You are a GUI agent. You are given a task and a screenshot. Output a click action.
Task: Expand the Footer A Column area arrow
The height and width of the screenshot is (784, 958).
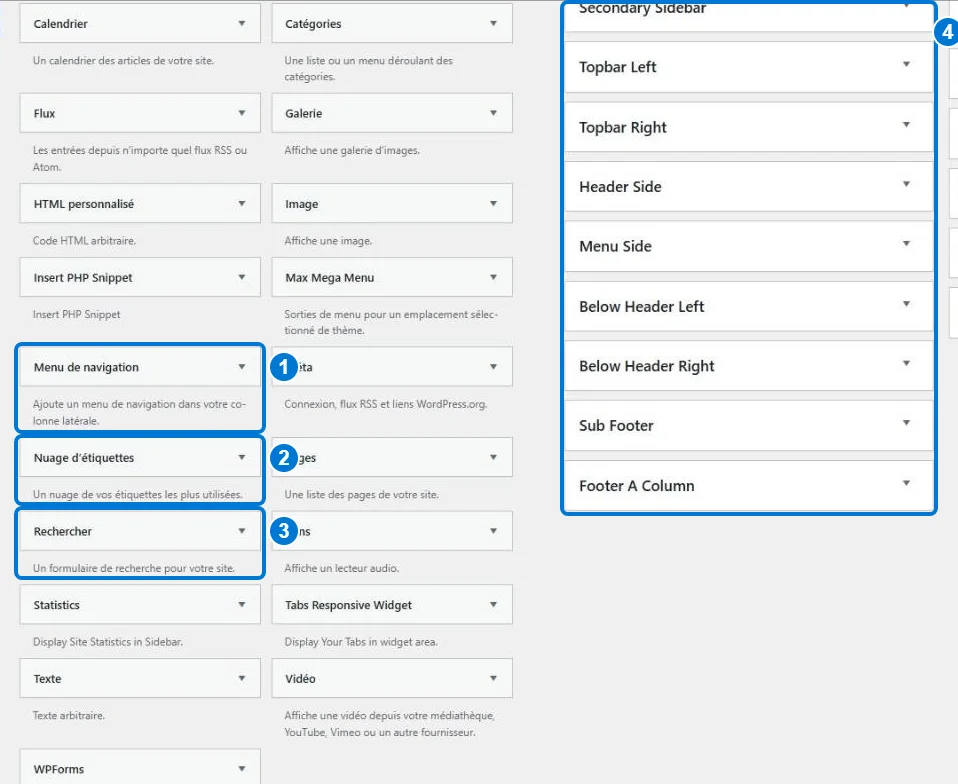click(x=907, y=483)
